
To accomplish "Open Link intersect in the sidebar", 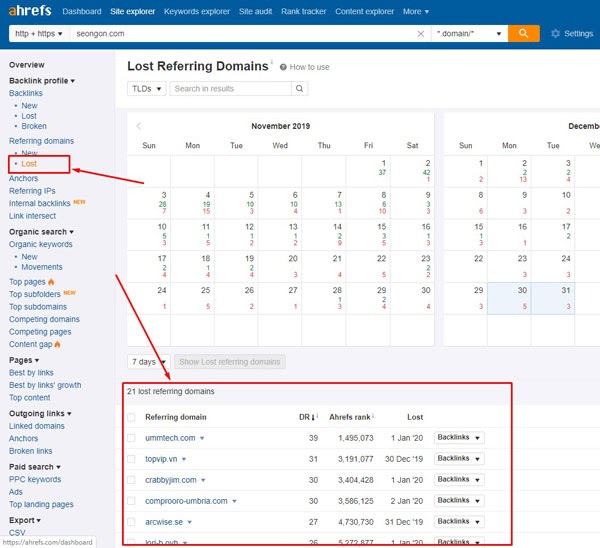I will (33, 216).
